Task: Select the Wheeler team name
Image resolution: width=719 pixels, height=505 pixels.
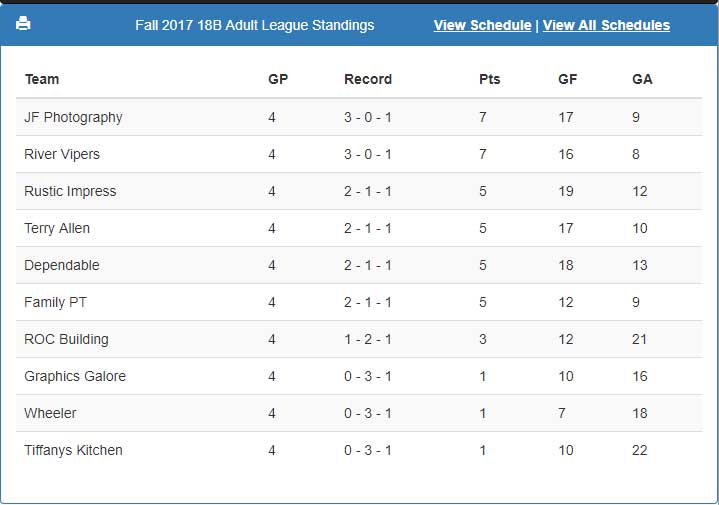Action: tap(50, 413)
